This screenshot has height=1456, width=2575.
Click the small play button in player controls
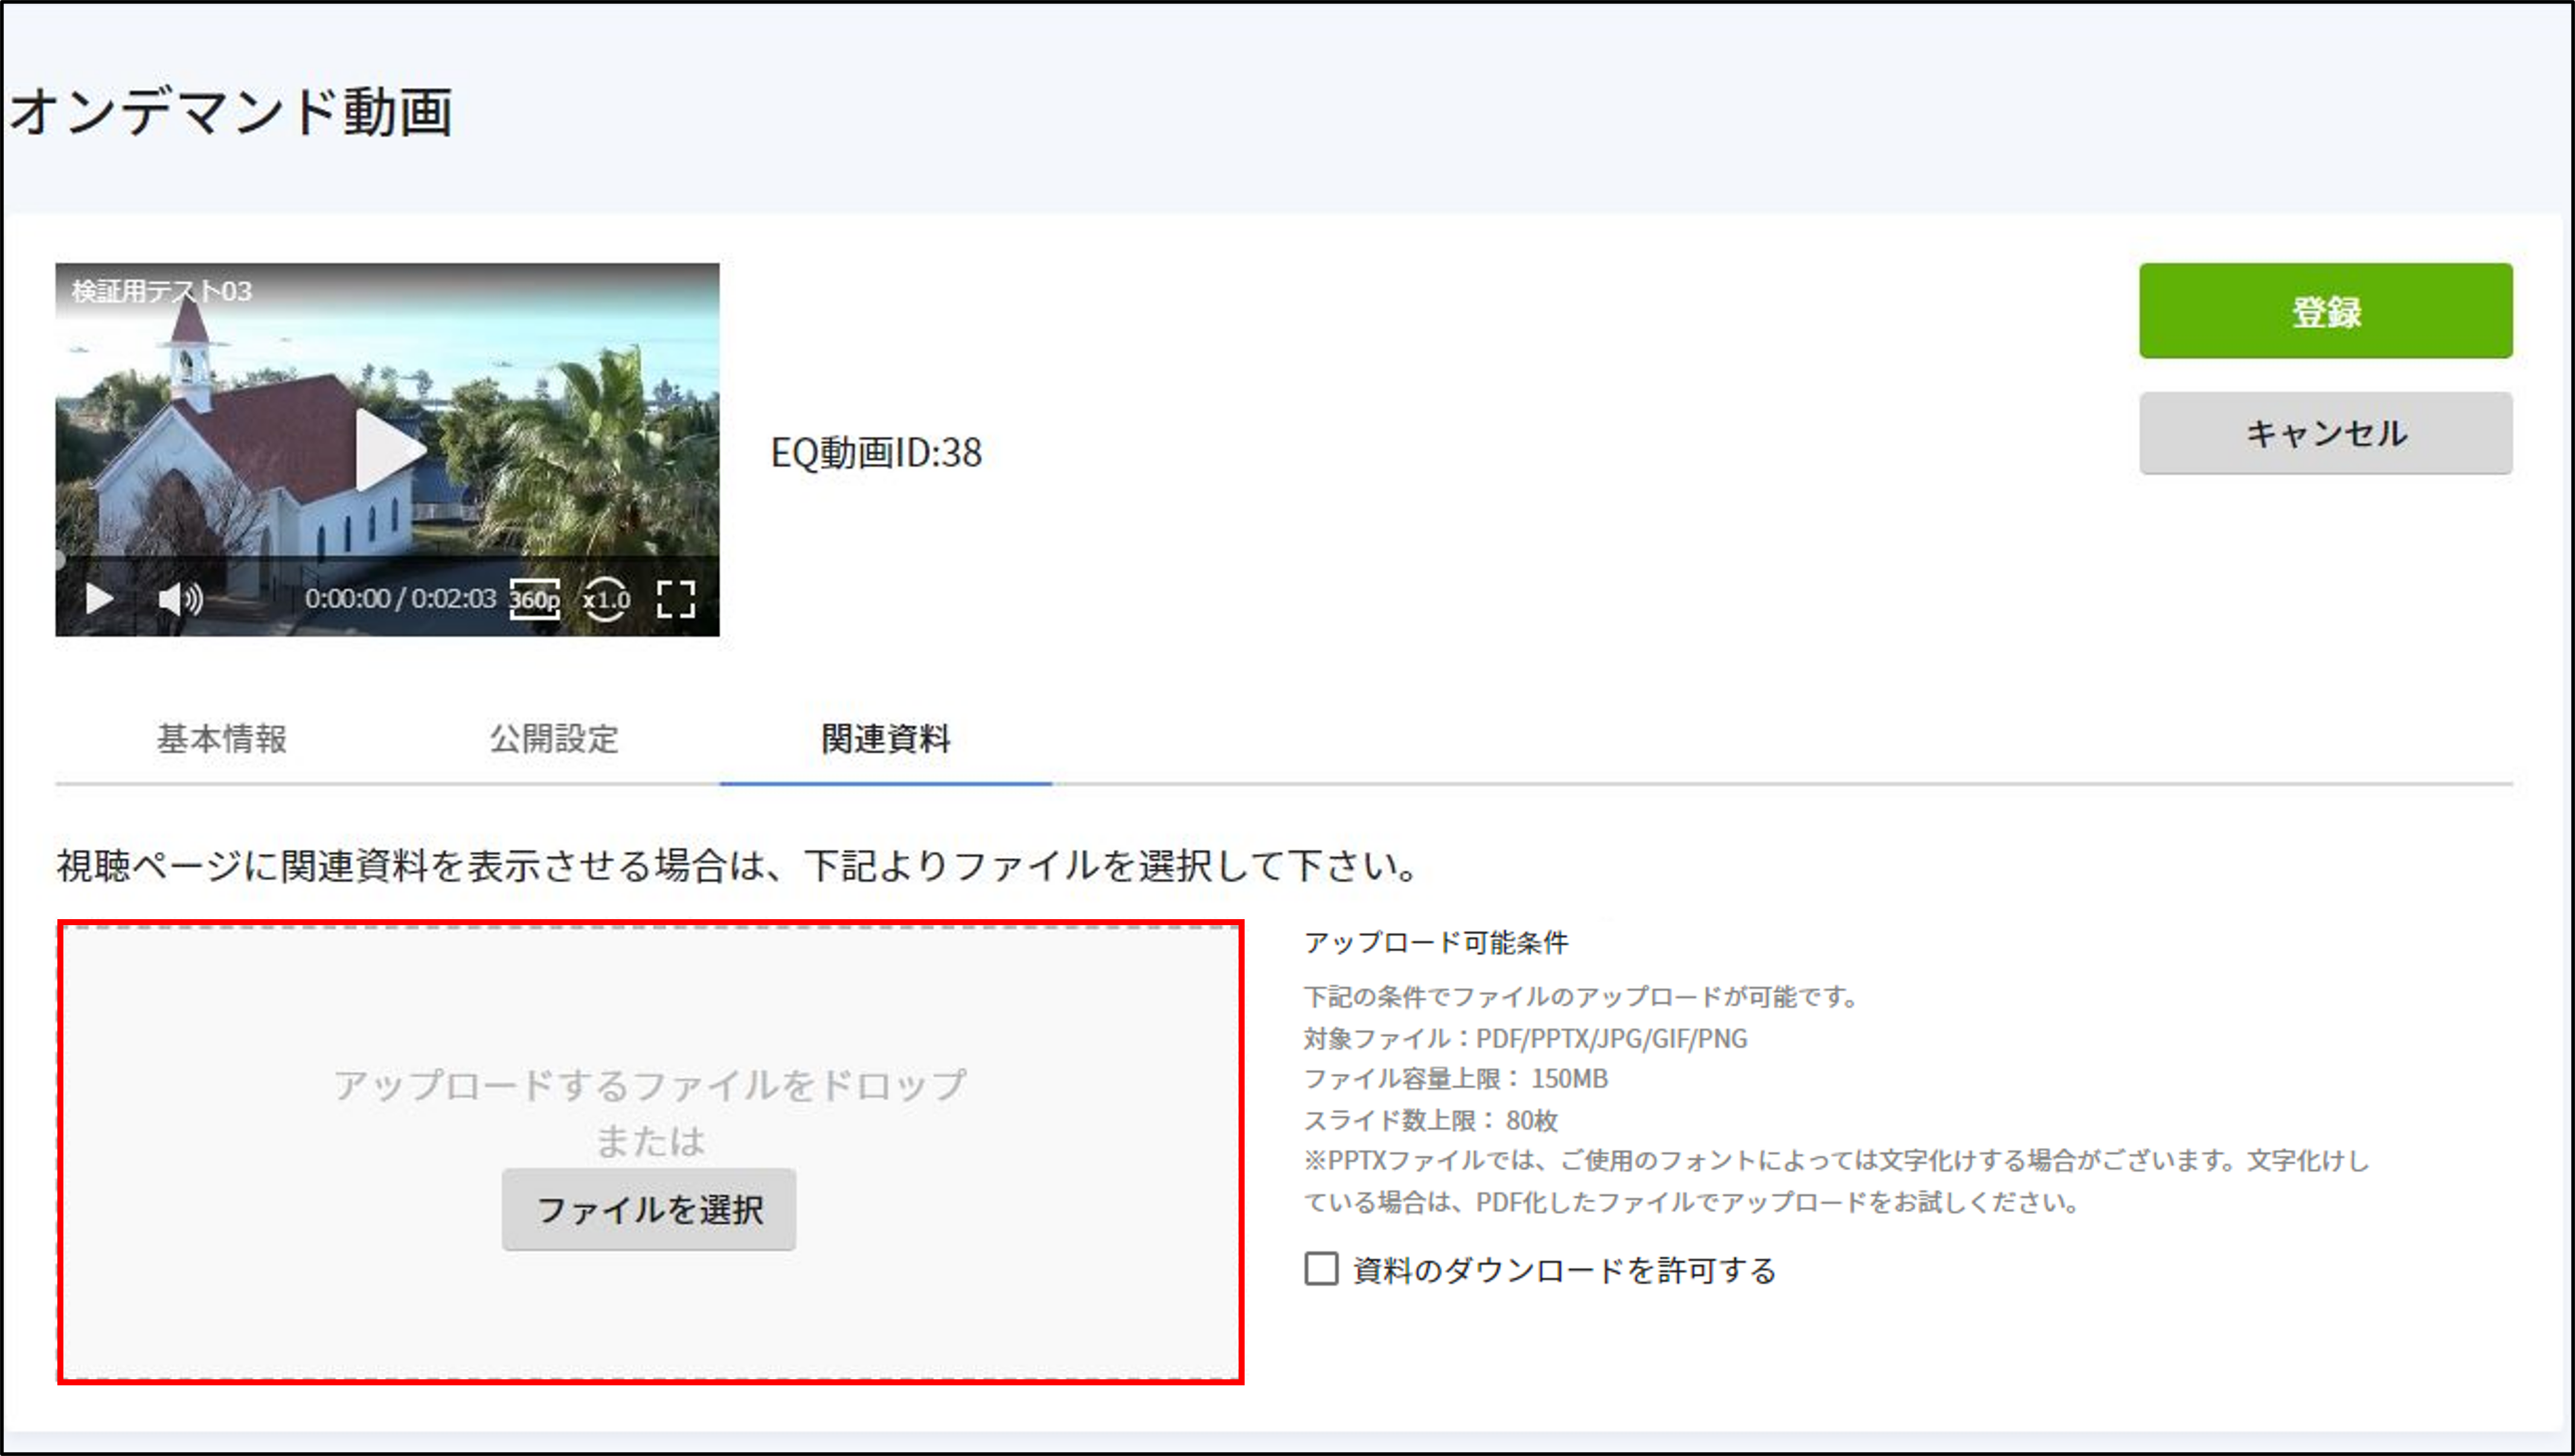[99, 598]
